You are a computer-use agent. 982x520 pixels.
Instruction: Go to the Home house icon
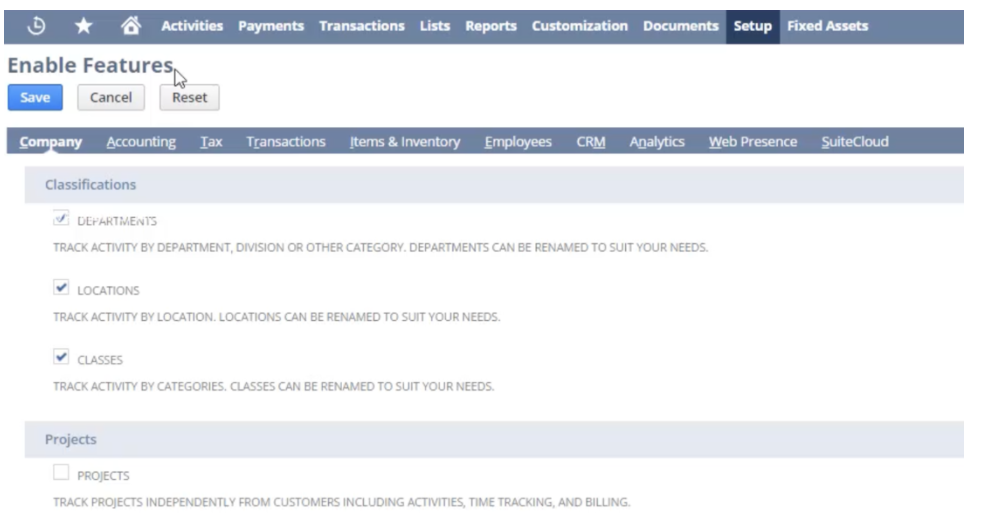pyautogui.click(x=130, y=26)
